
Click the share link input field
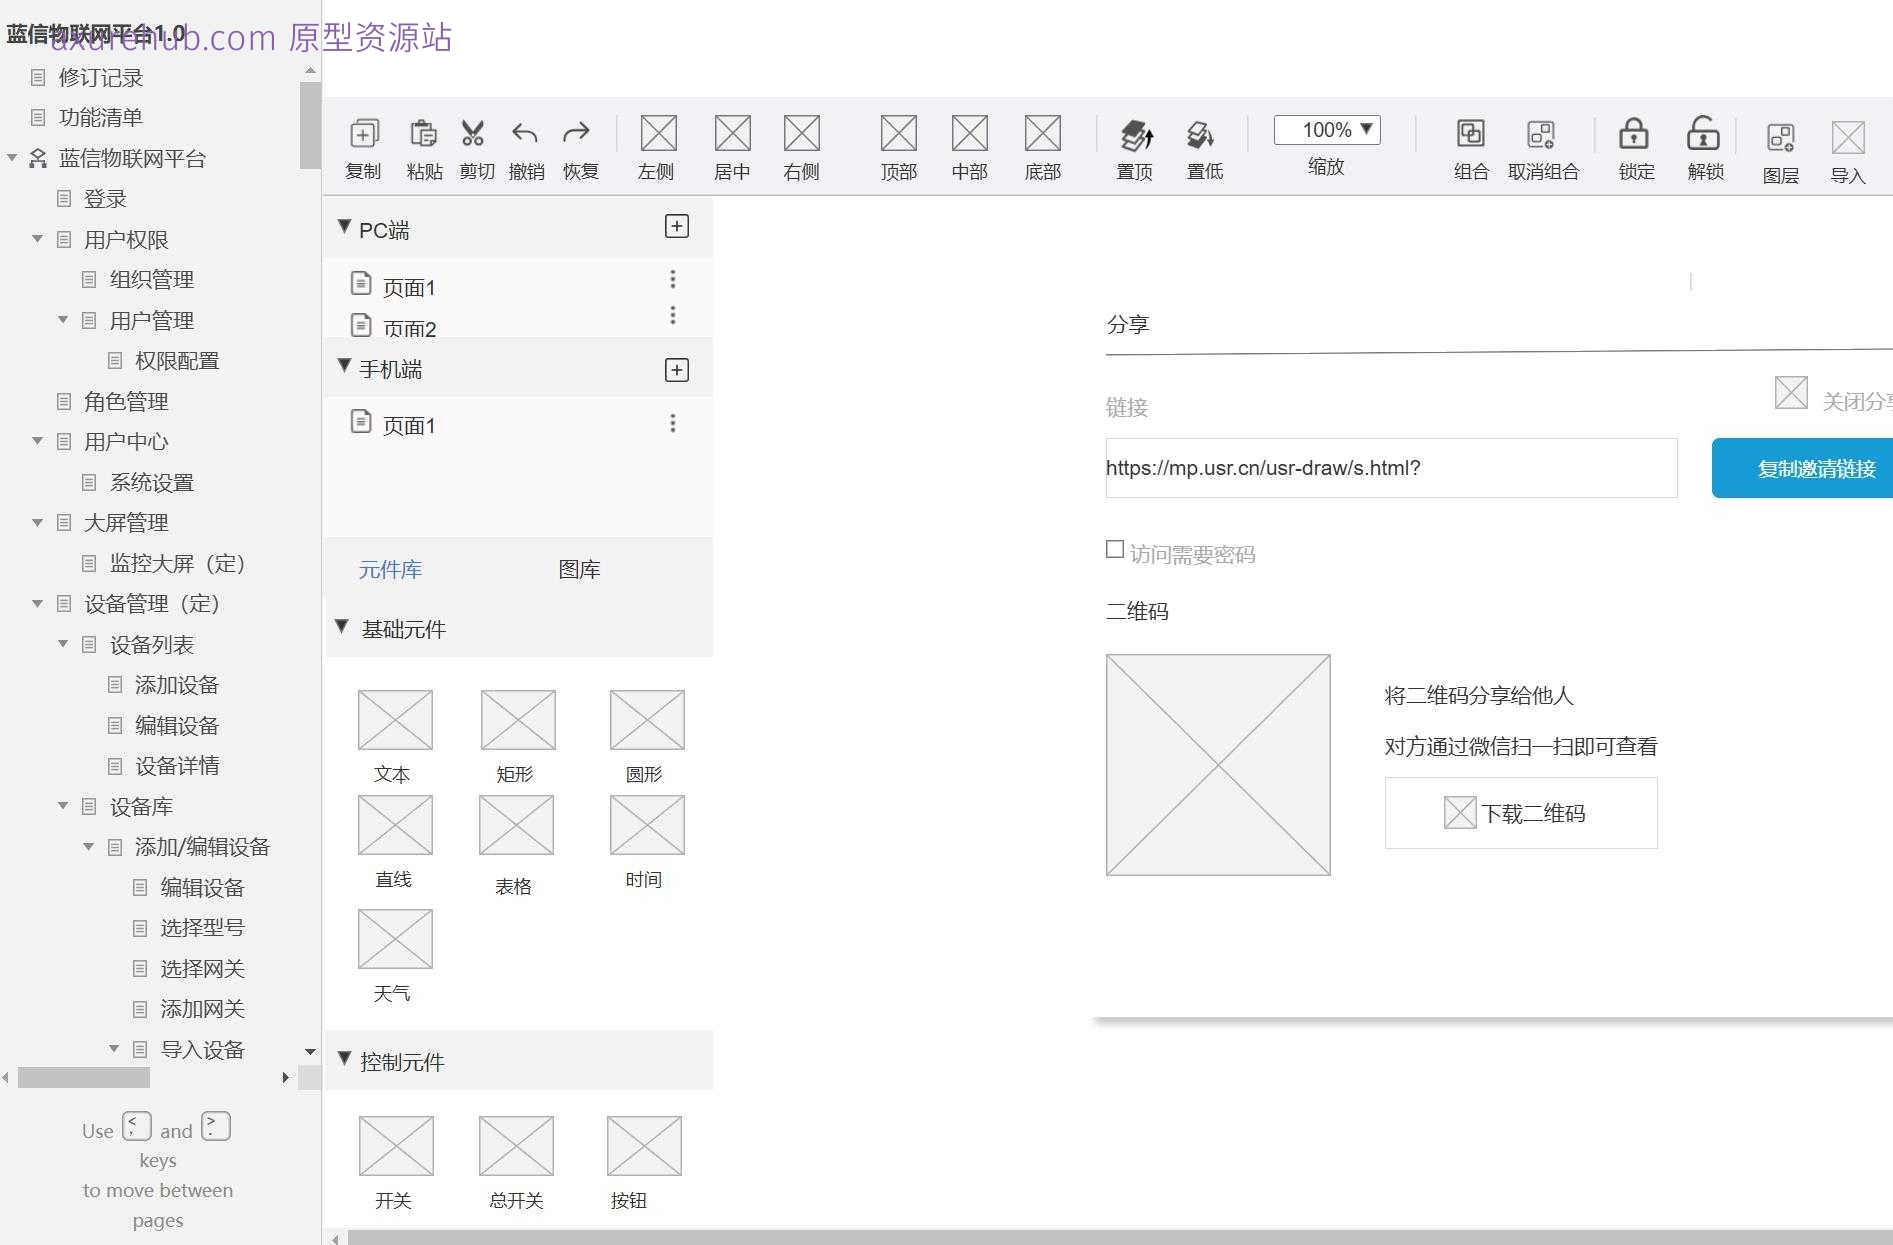(x=1391, y=468)
